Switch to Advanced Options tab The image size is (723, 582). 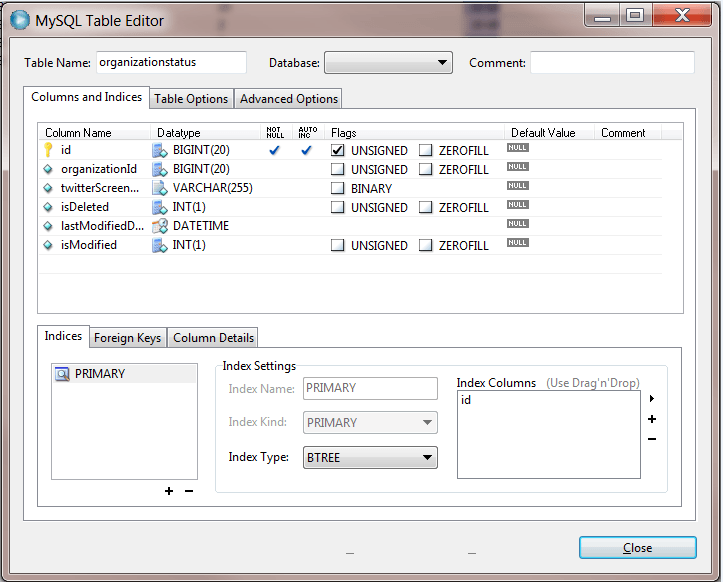(x=289, y=99)
